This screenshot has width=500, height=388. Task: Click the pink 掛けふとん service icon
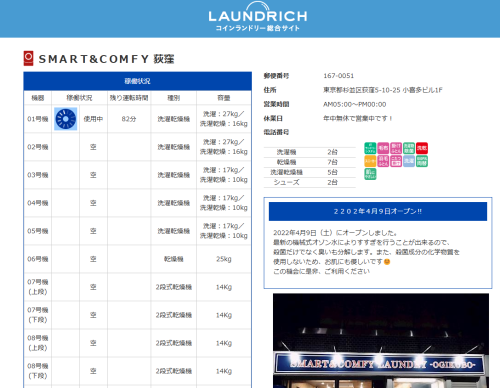(396, 148)
